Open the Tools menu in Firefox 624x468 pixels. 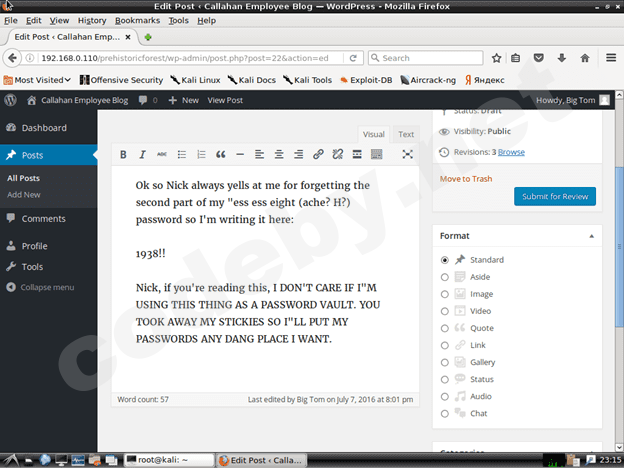tap(179, 20)
